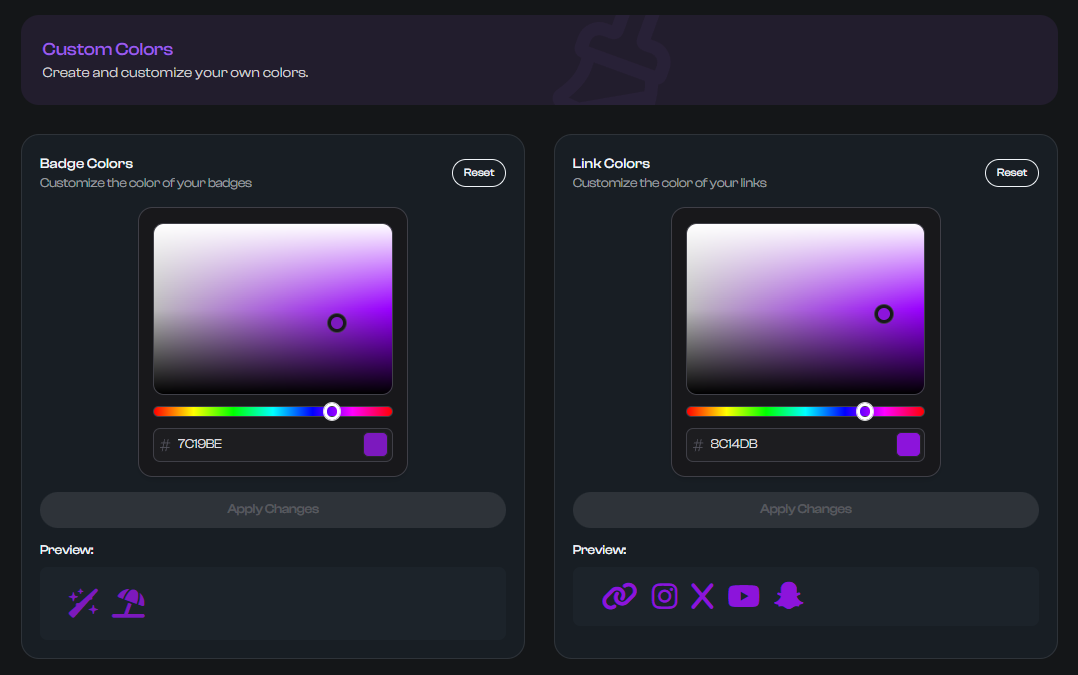Click the Snapchat ghost preview icon
1078x675 pixels.
click(x=789, y=596)
